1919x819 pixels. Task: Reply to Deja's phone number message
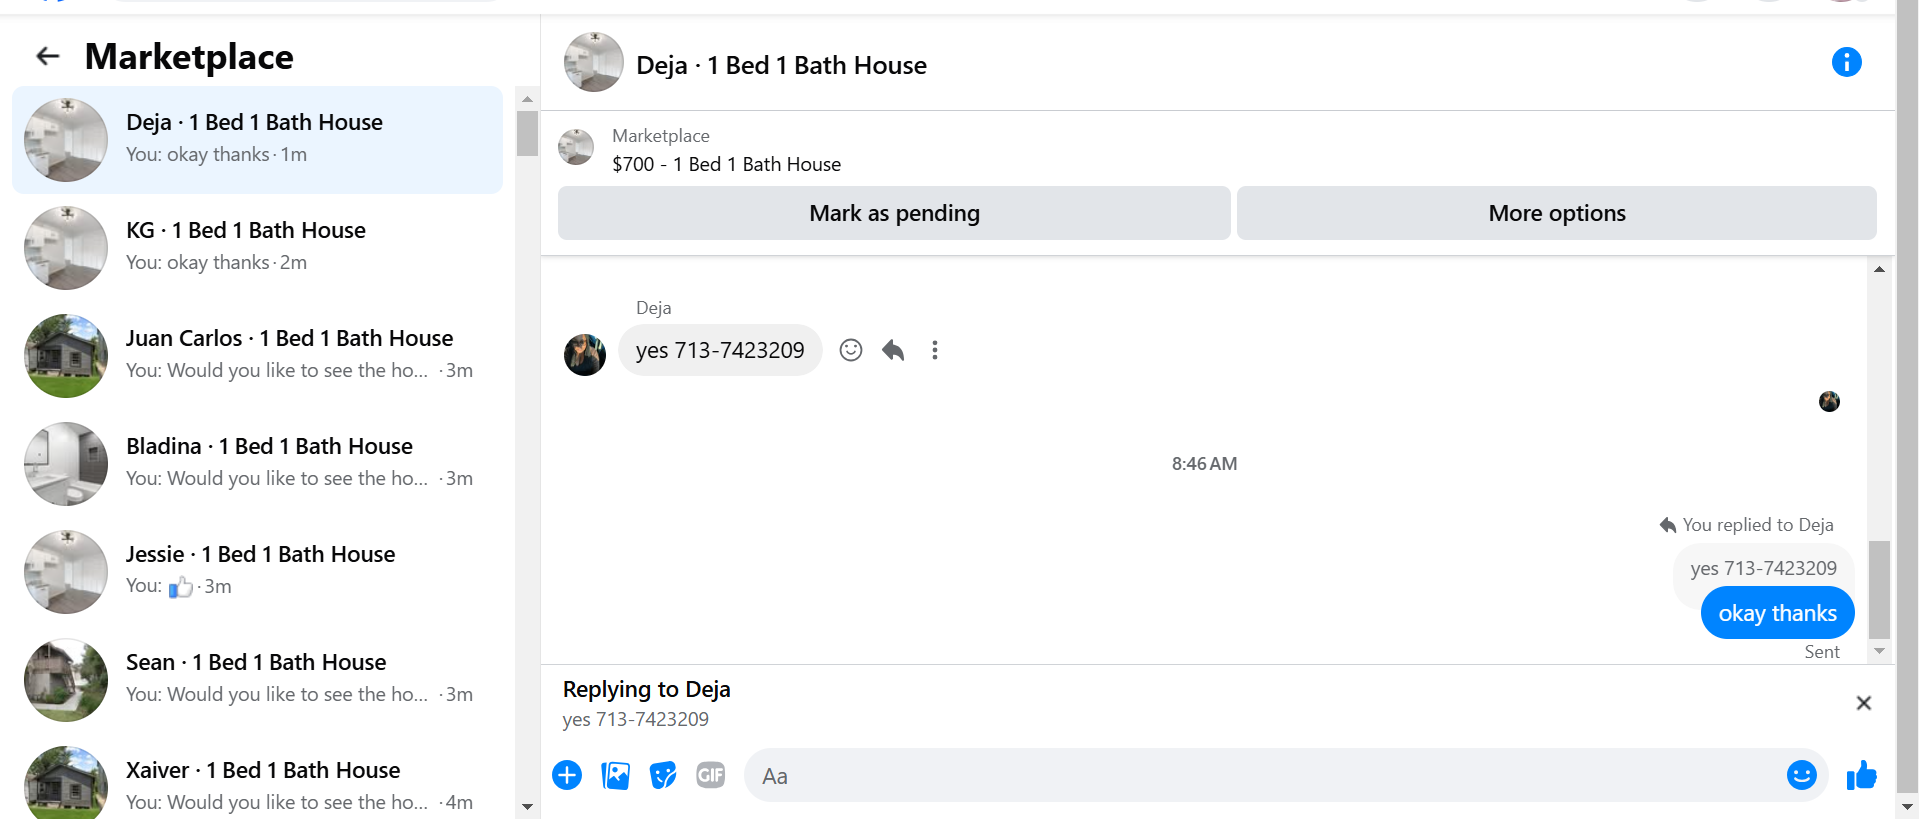[893, 350]
